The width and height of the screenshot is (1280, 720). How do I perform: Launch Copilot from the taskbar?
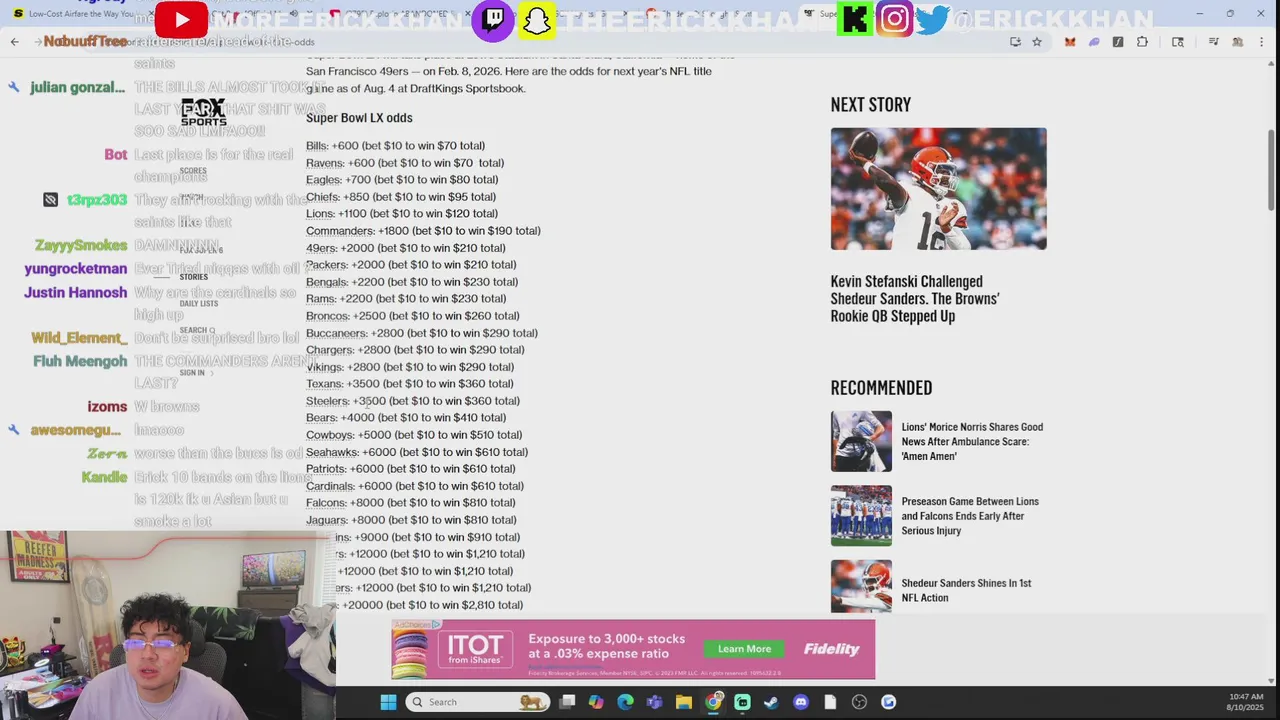[x=596, y=702]
